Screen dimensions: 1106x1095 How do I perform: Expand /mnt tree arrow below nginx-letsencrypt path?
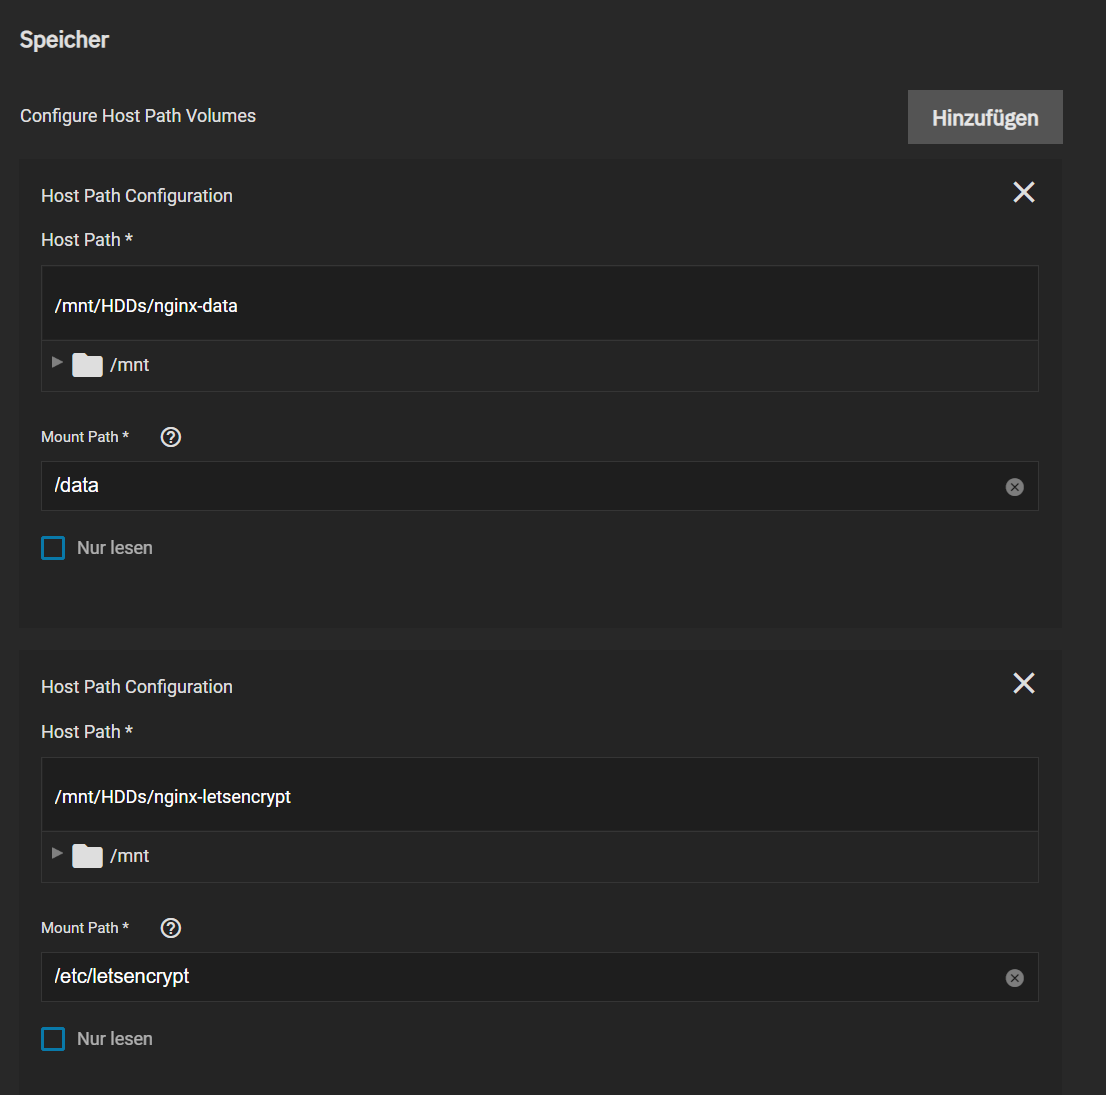click(x=58, y=853)
